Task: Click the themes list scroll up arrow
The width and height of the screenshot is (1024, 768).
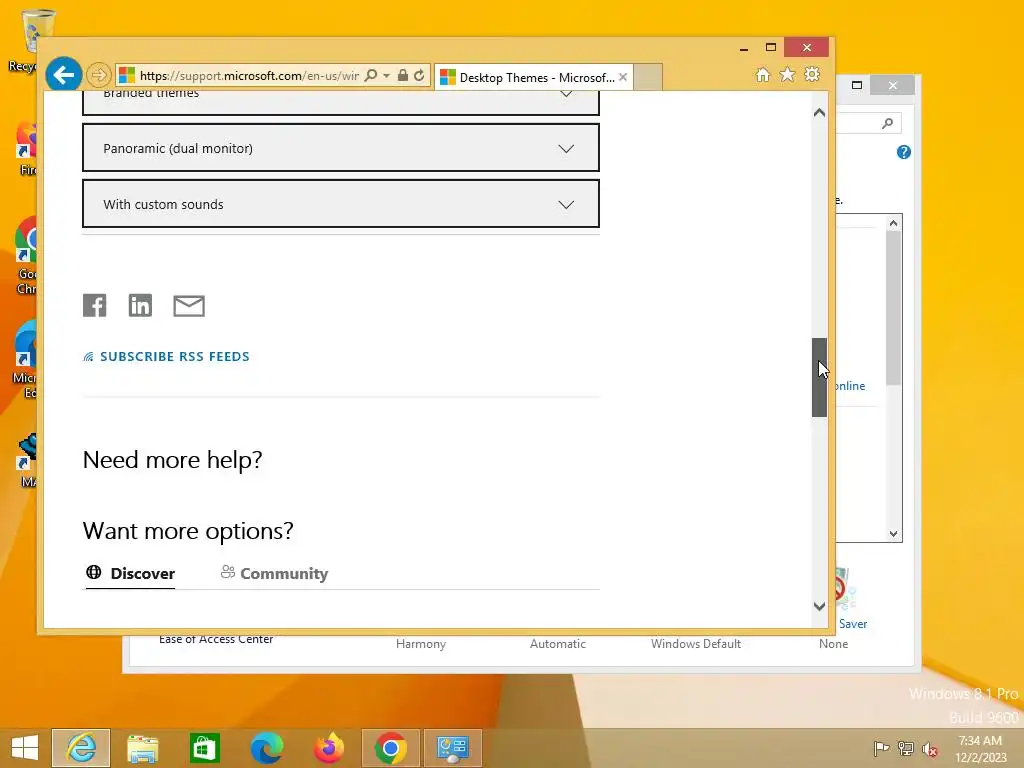Action: tap(893, 223)
